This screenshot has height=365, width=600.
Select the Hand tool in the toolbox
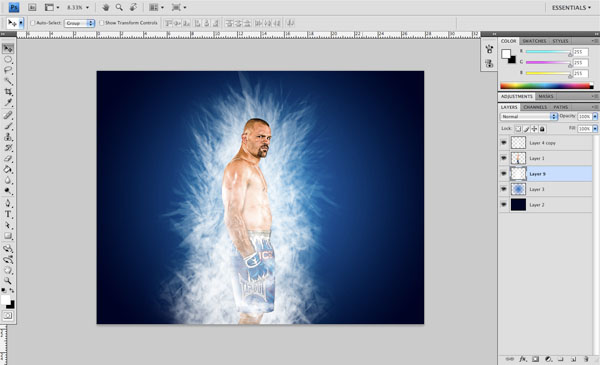[8, 270]
